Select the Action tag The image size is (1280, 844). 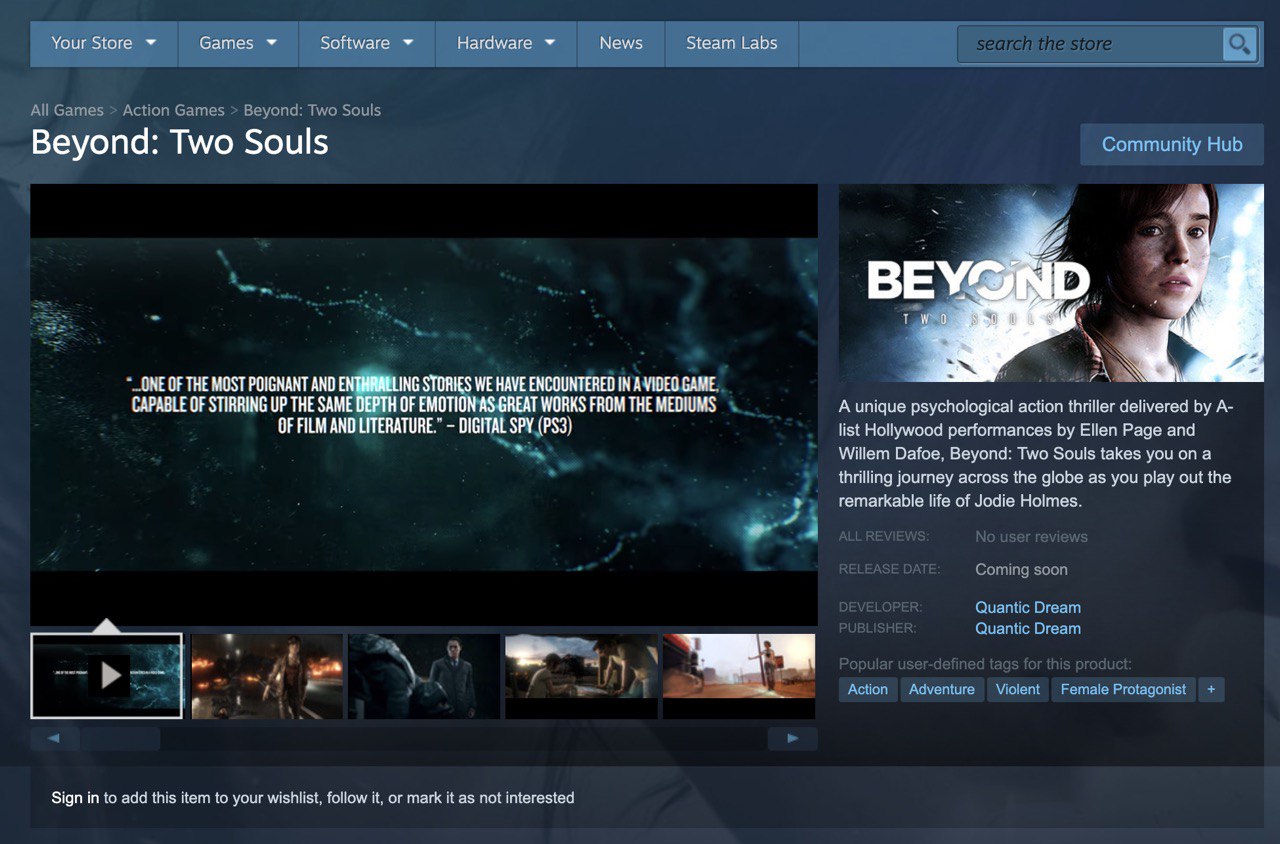tap(868, 689)
